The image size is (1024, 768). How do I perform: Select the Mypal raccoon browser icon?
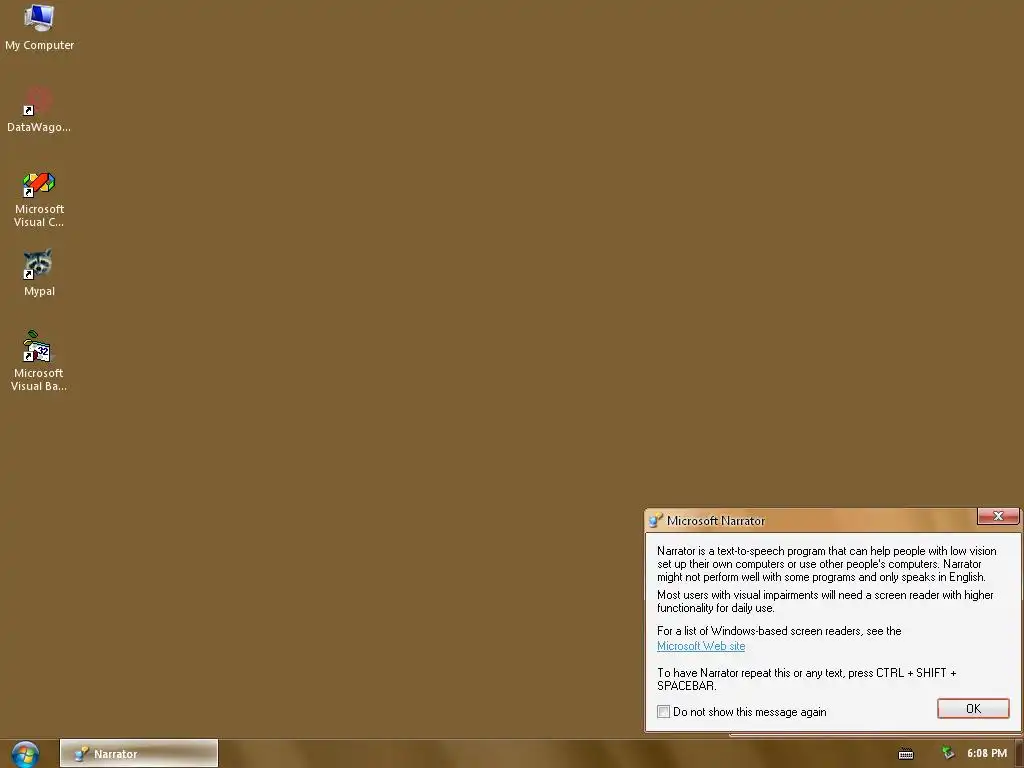coord(39,273)
